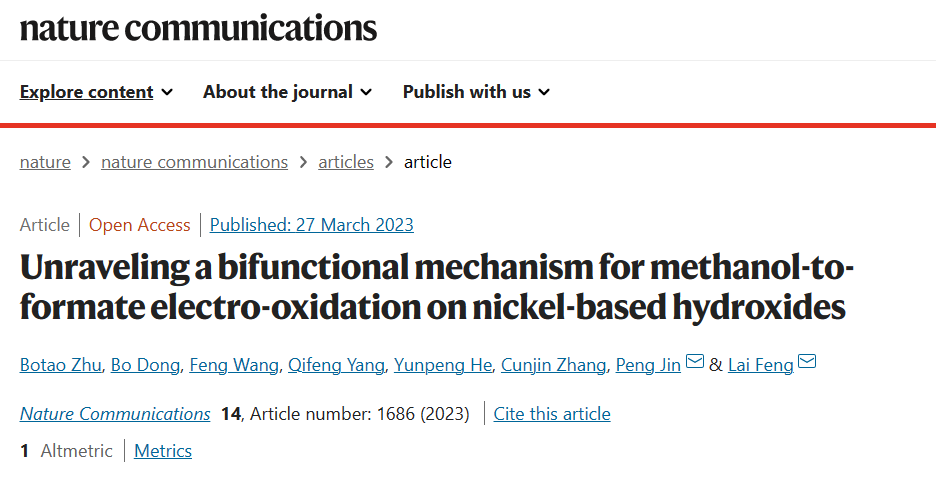Select author Yunpeng He
Image resolution: width=936 pixels, height=497 pixels.
443,365
